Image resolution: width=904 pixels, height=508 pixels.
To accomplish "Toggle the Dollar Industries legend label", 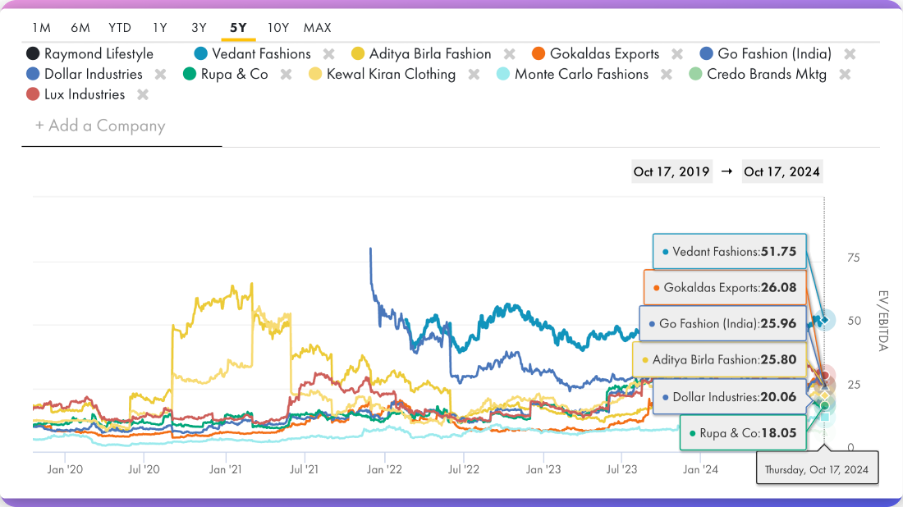I will click(93, 74).
